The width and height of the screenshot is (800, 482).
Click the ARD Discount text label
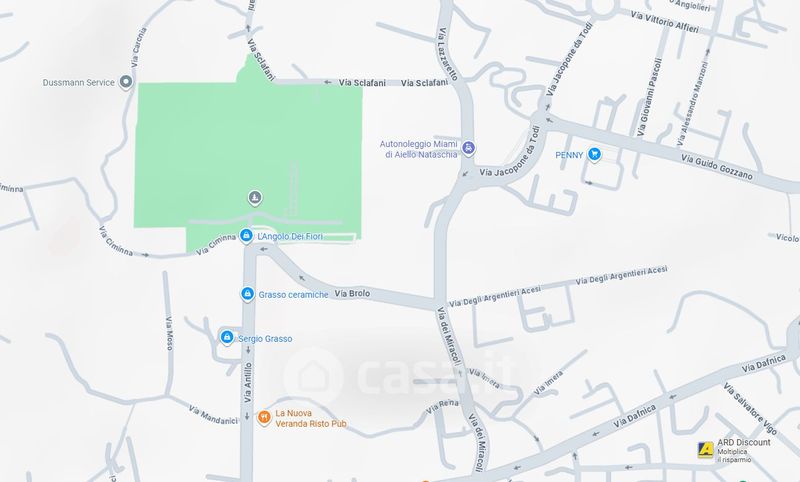click(744, 442)
